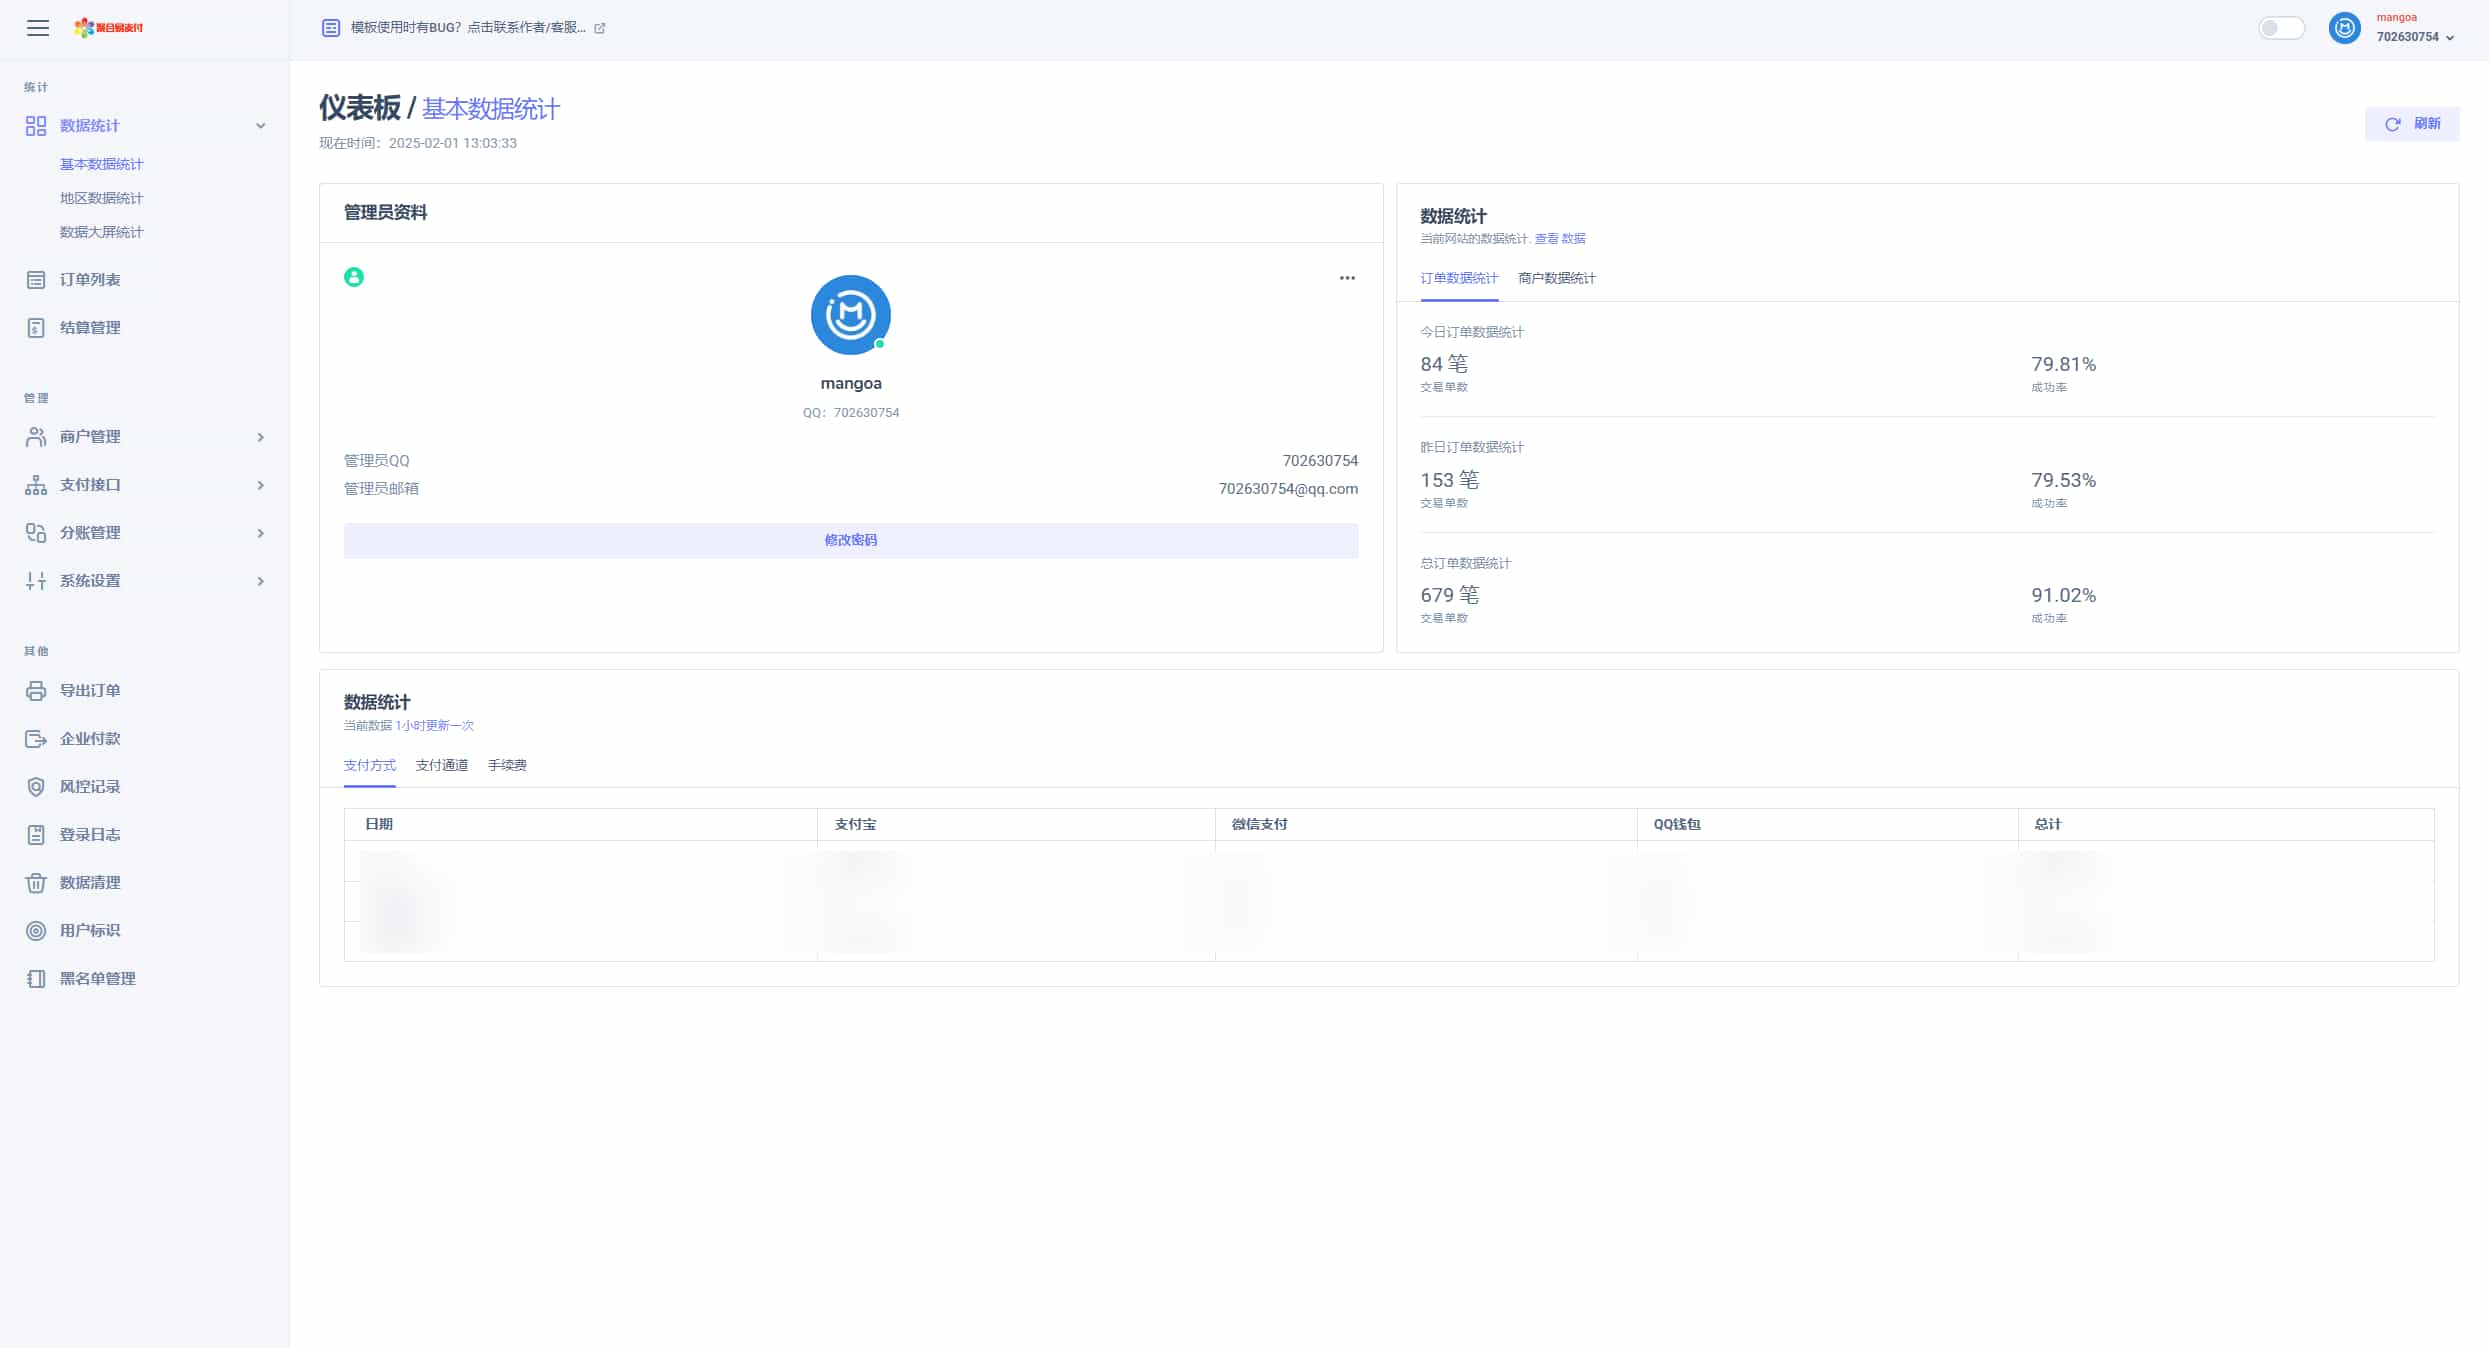Screen dimensions: 2489x1348
Task: Click the 刷新 refresh button
Action: [x=2411, y=124]
